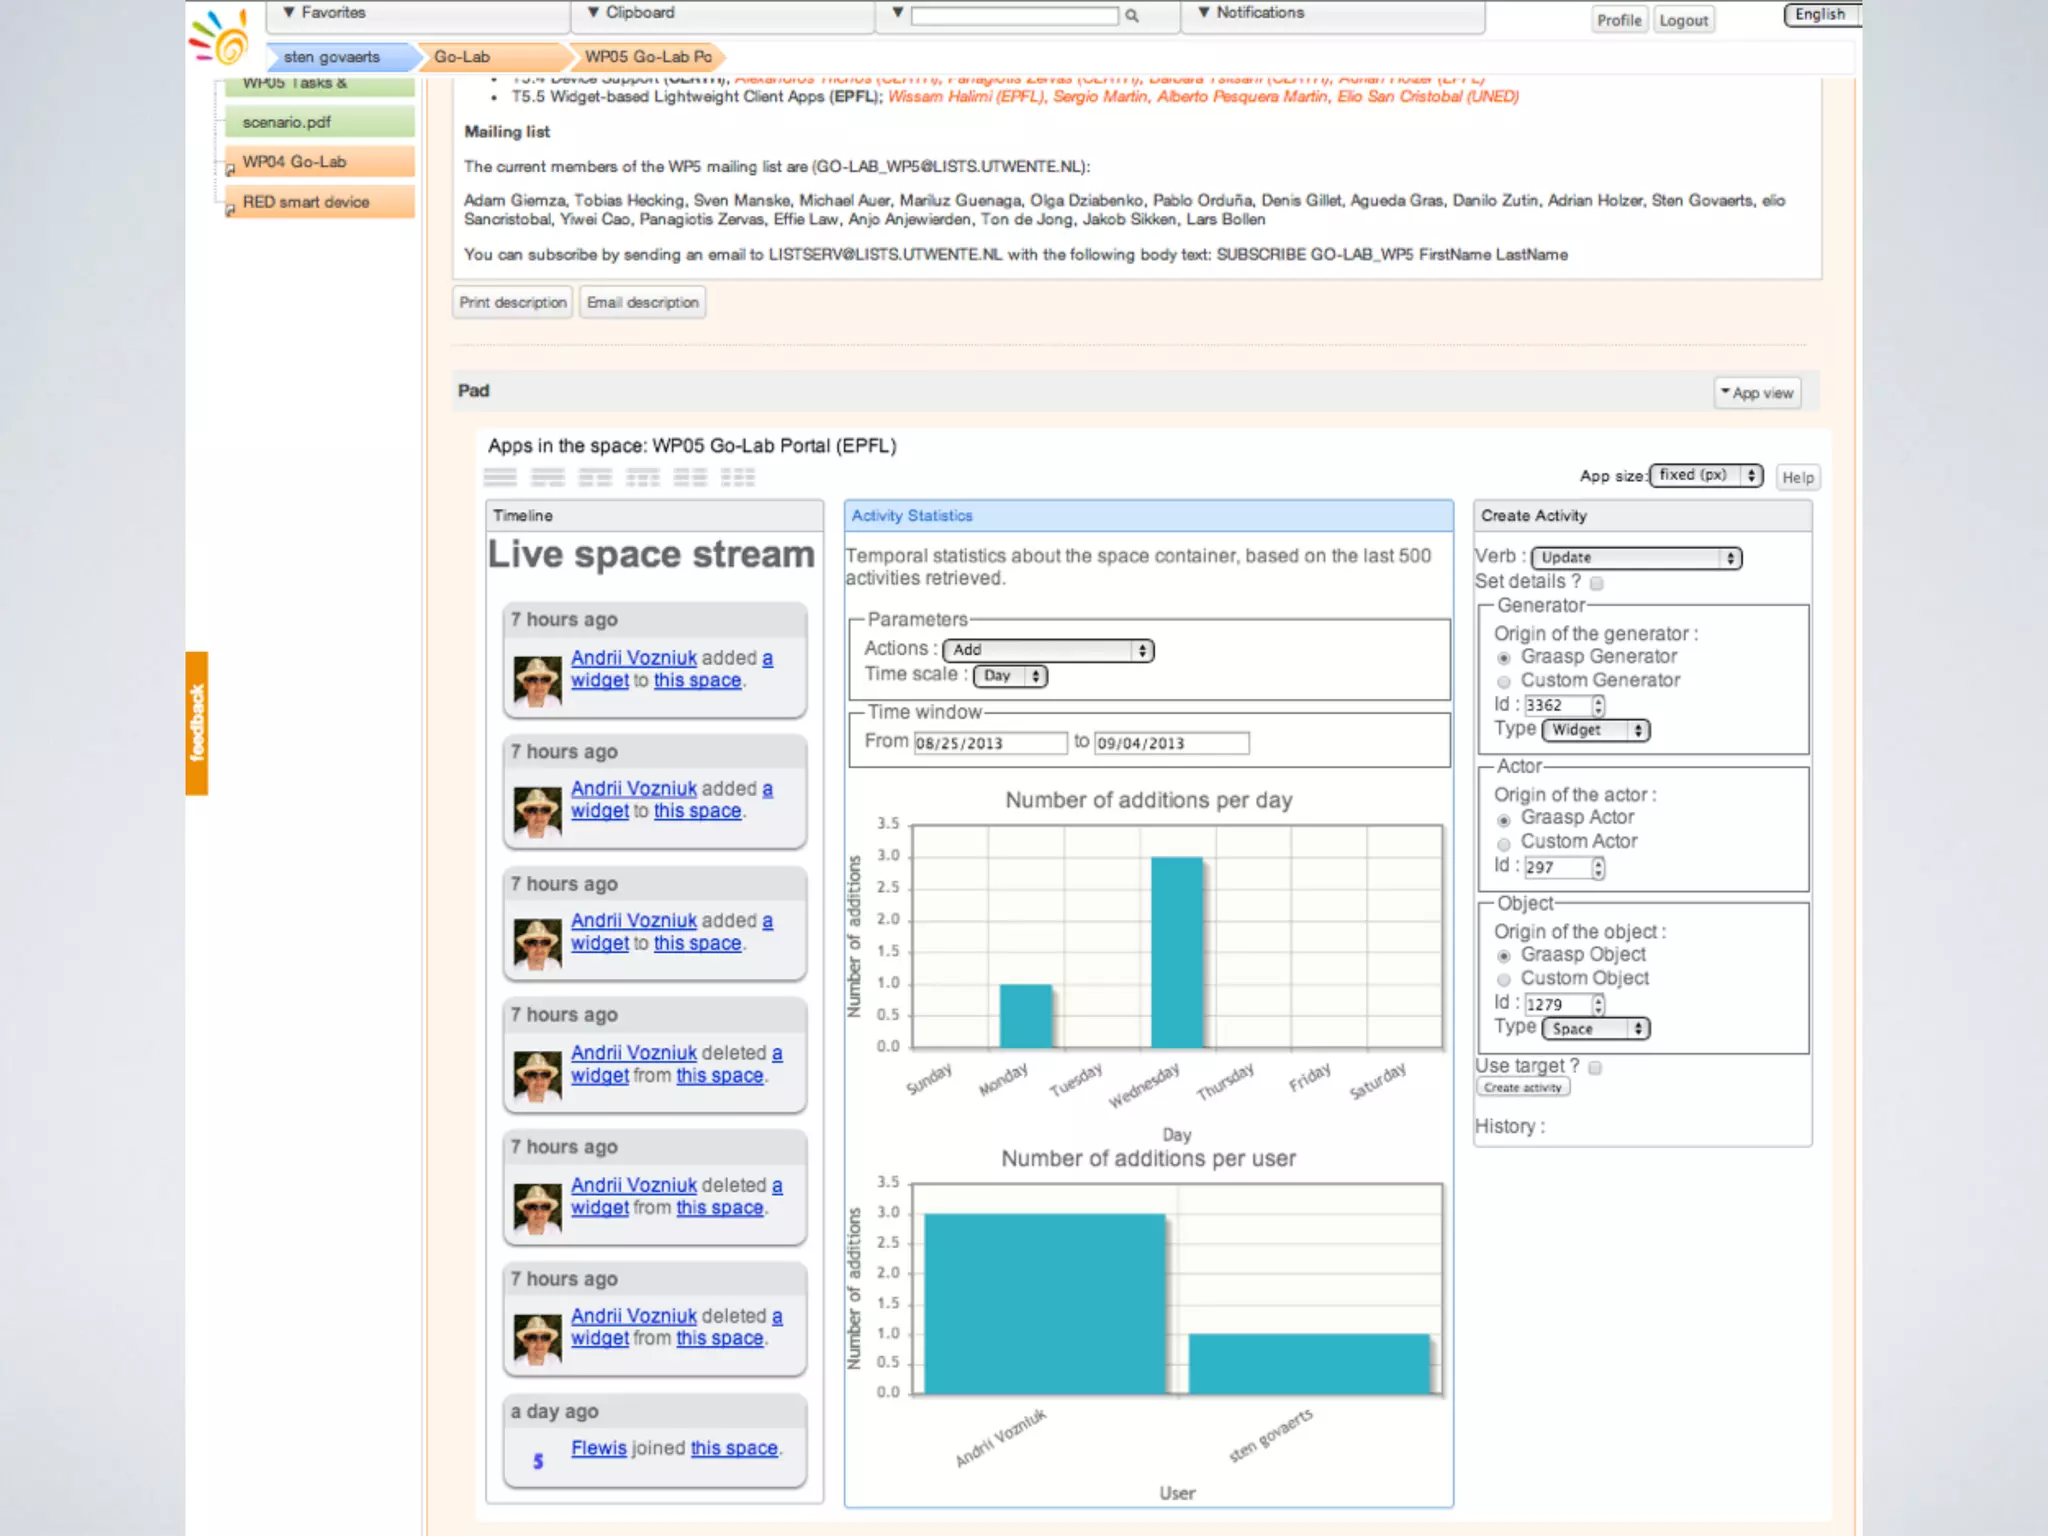This screenshot has width=2048, height=1536.
Task: Open the Actions Add dropdown
Action: (x=1048, y=651)
